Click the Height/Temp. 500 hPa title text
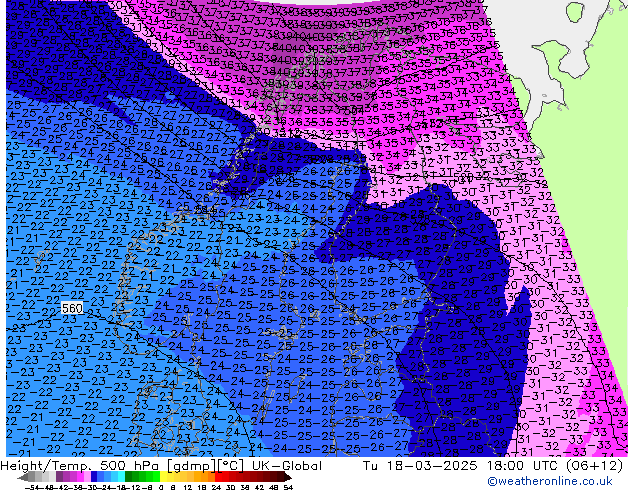Image resolution: width=634 pixels, height=490 pixels. pos(81,466)
